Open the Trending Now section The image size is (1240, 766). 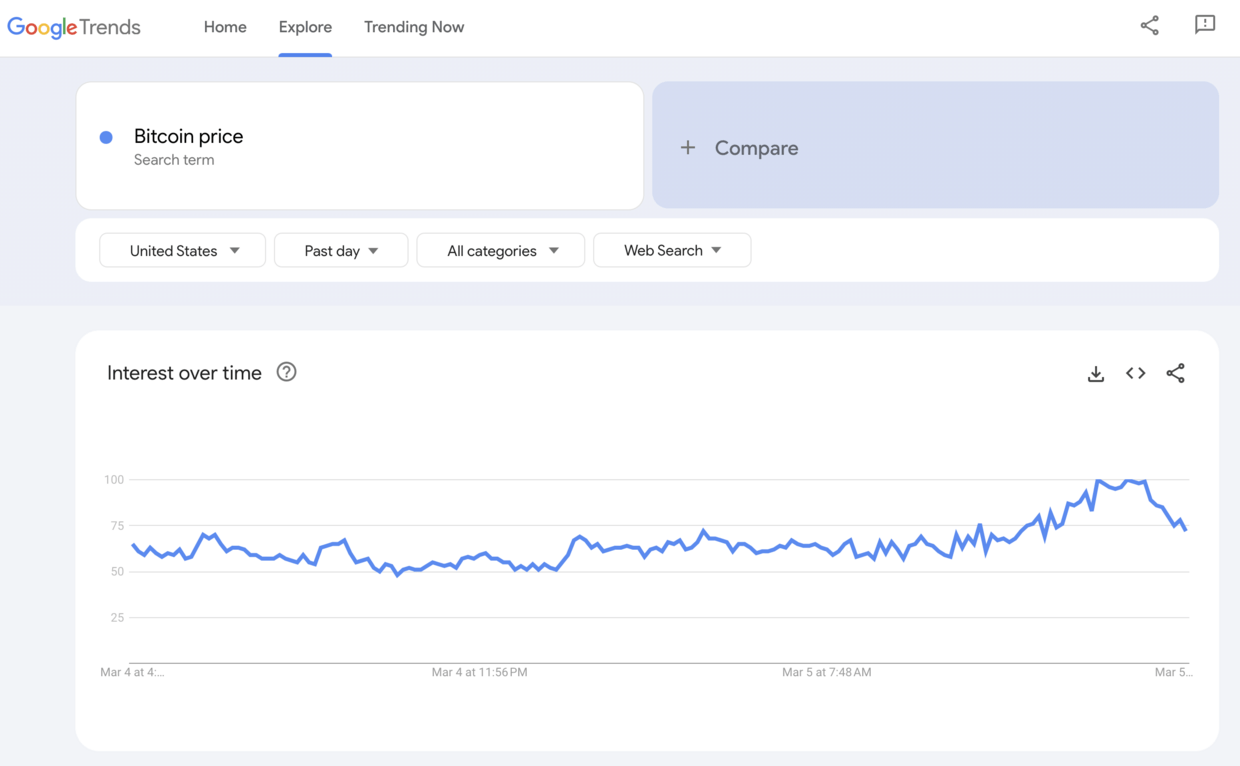[x=414, y=27]
